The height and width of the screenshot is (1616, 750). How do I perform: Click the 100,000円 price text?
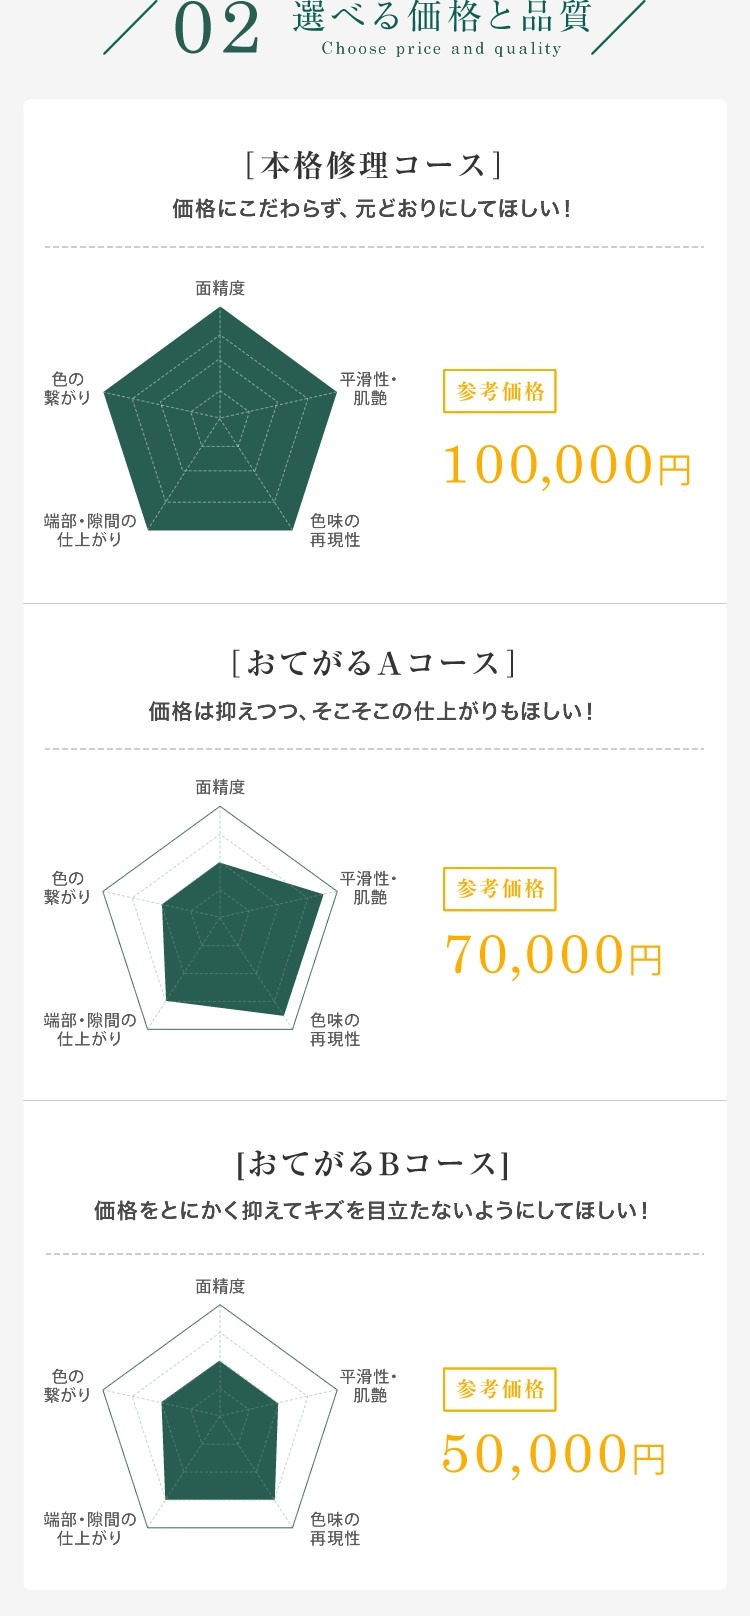click(x=567, y=465)
